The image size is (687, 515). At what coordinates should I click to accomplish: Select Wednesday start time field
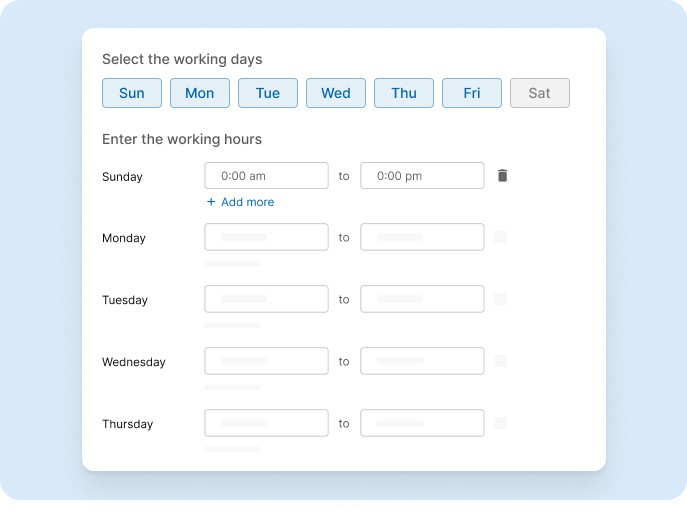click(266, 361)
